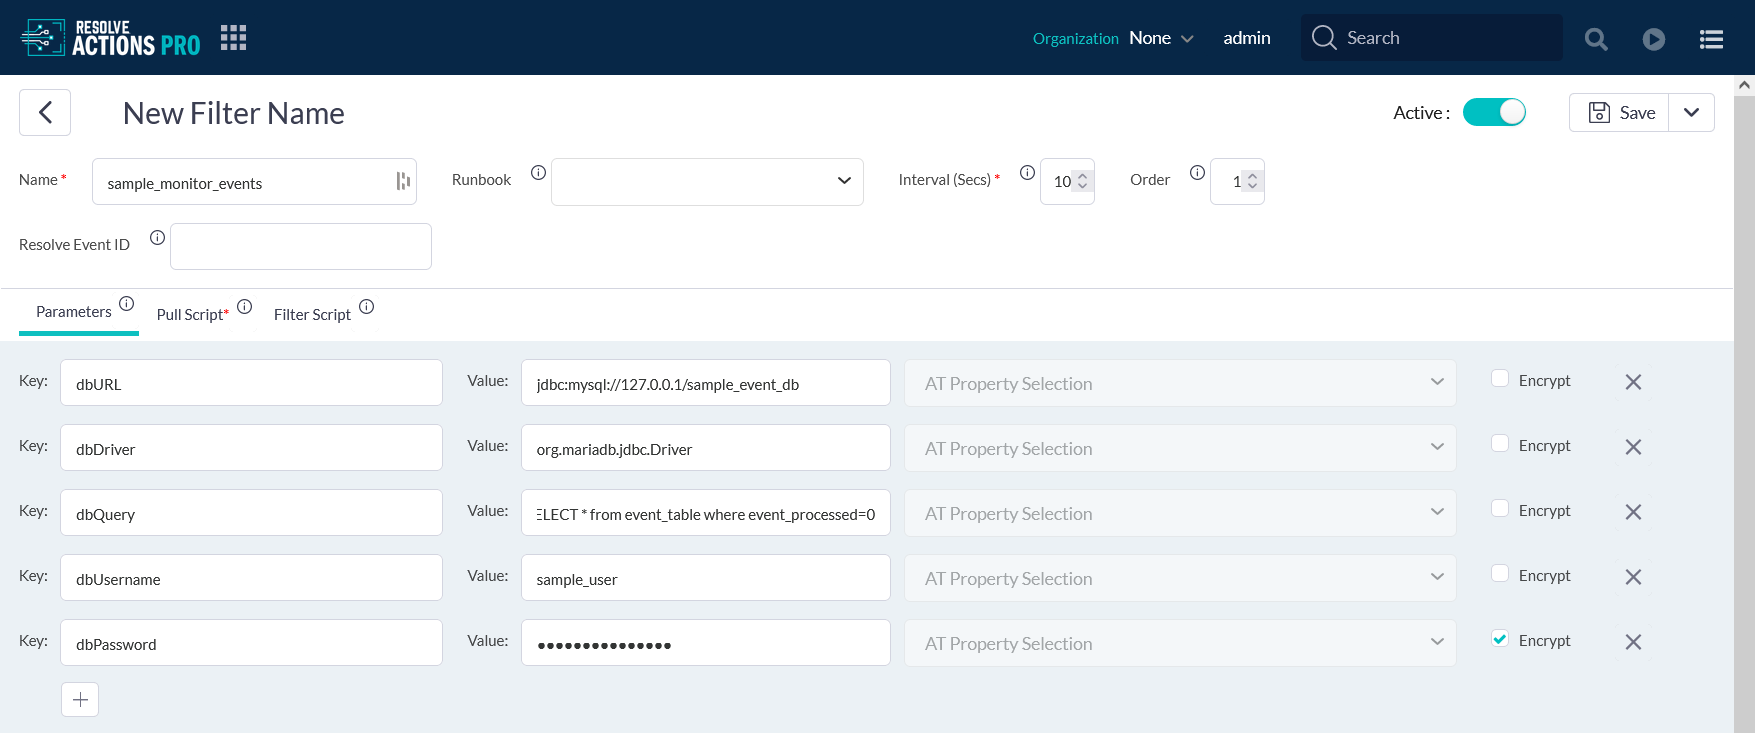Screen dimensions: 1755x733
Task: Enable Encrypt for dbURL parameter
Action: [1500, 378]
